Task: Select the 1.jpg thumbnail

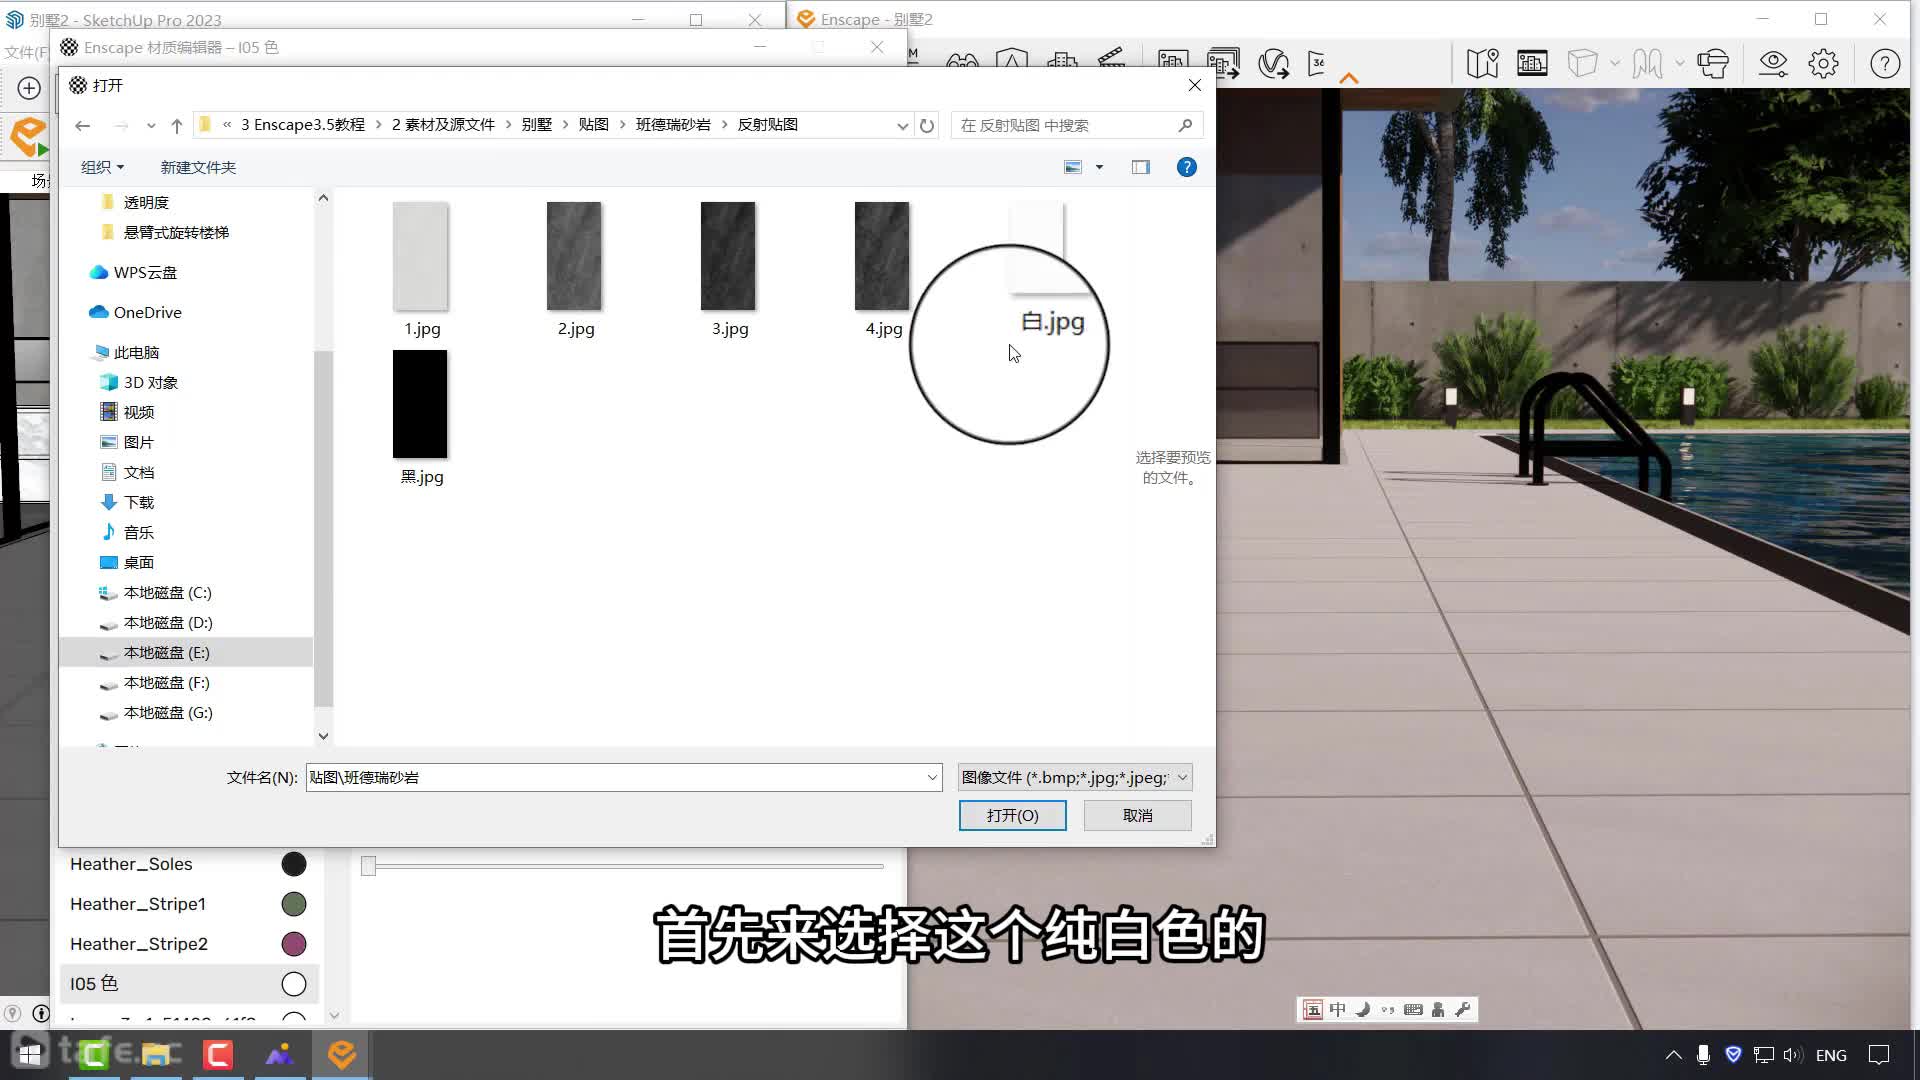Action: point(421,256)
